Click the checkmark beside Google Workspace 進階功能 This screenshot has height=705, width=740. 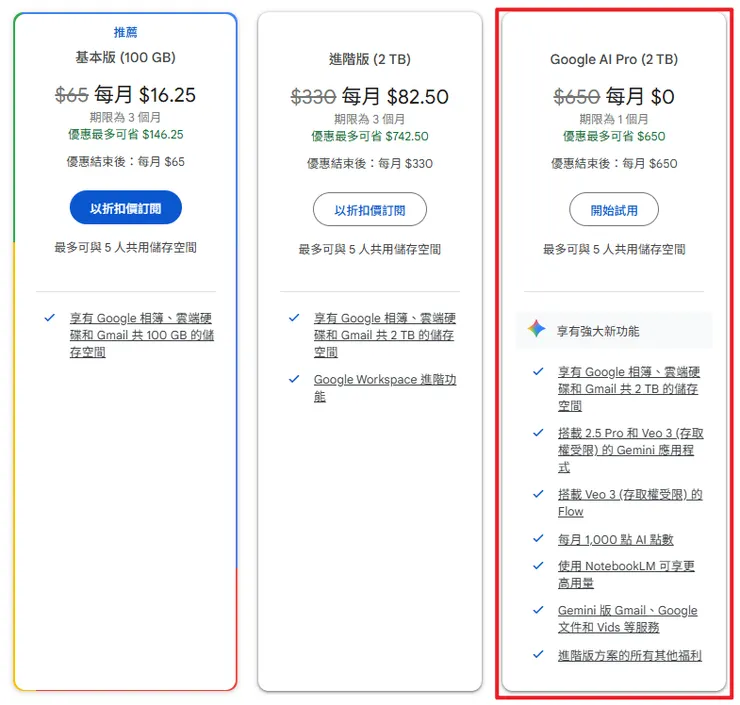point(294,379)
